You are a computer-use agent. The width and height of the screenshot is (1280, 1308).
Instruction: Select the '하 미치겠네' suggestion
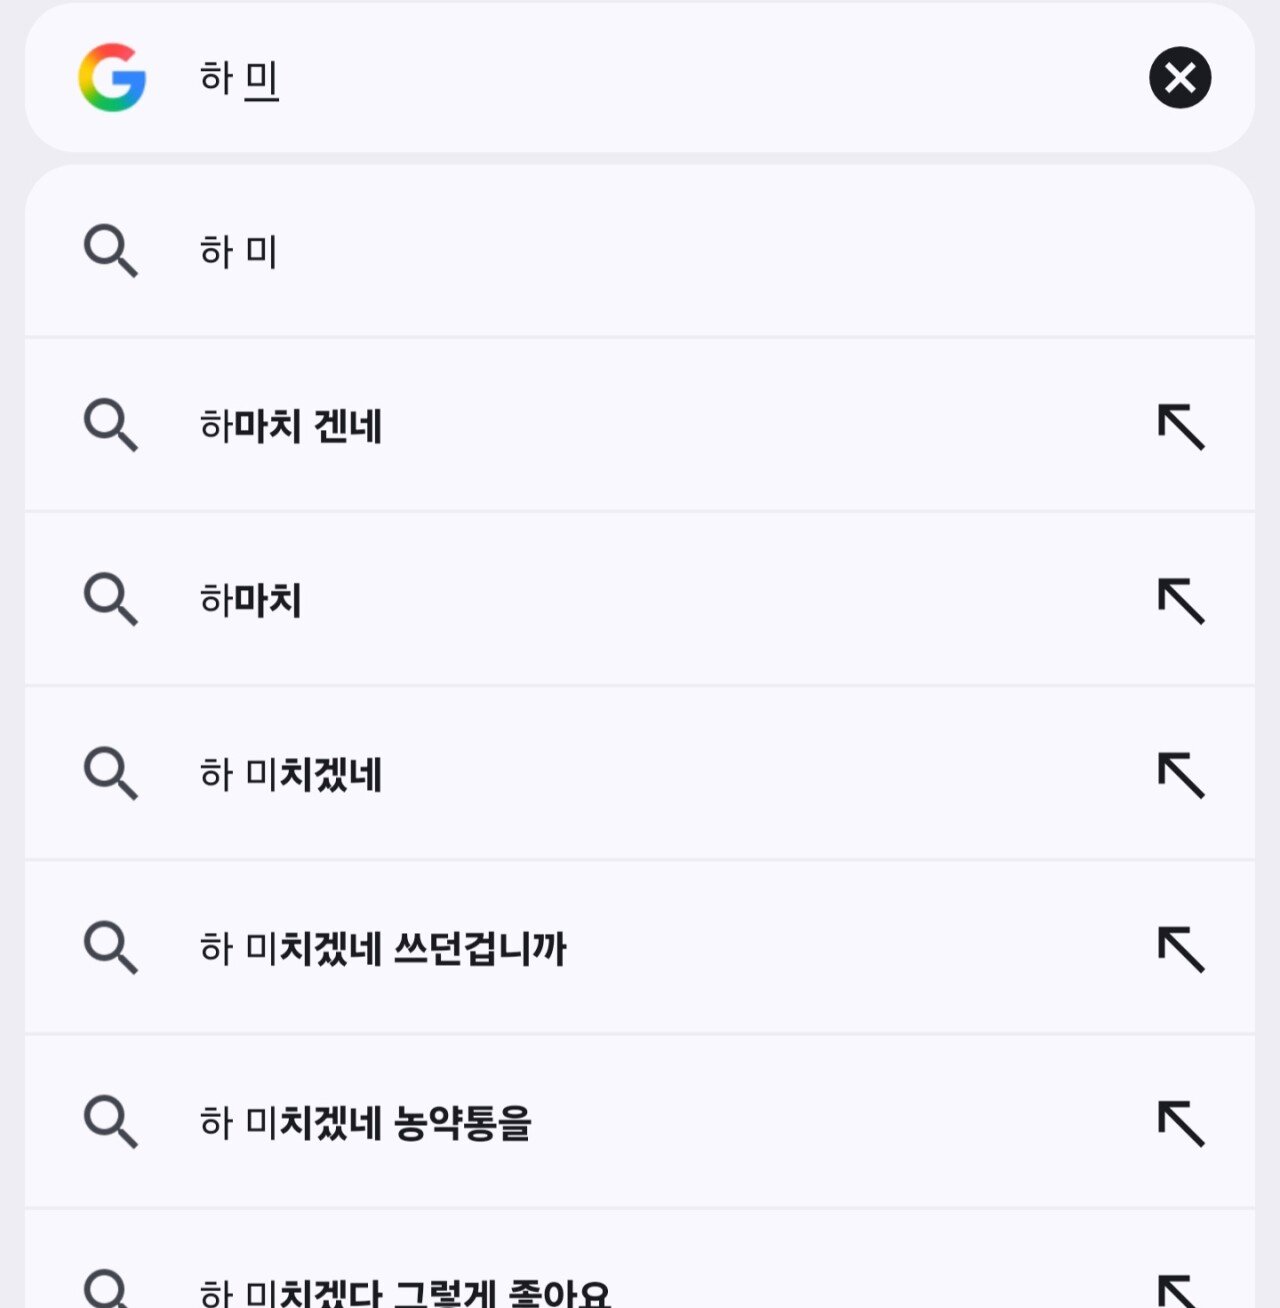[x=291, y=774]
